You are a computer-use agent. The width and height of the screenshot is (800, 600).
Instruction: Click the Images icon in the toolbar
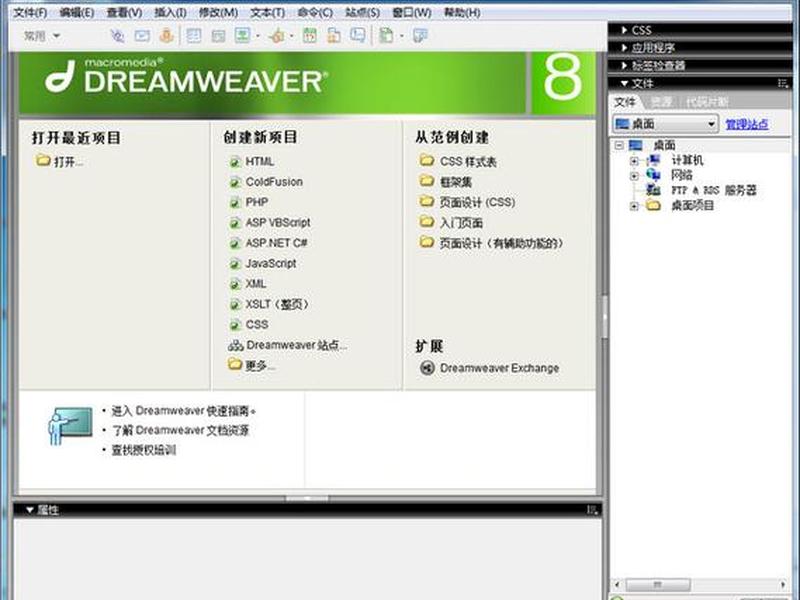[x=242, y=35]
